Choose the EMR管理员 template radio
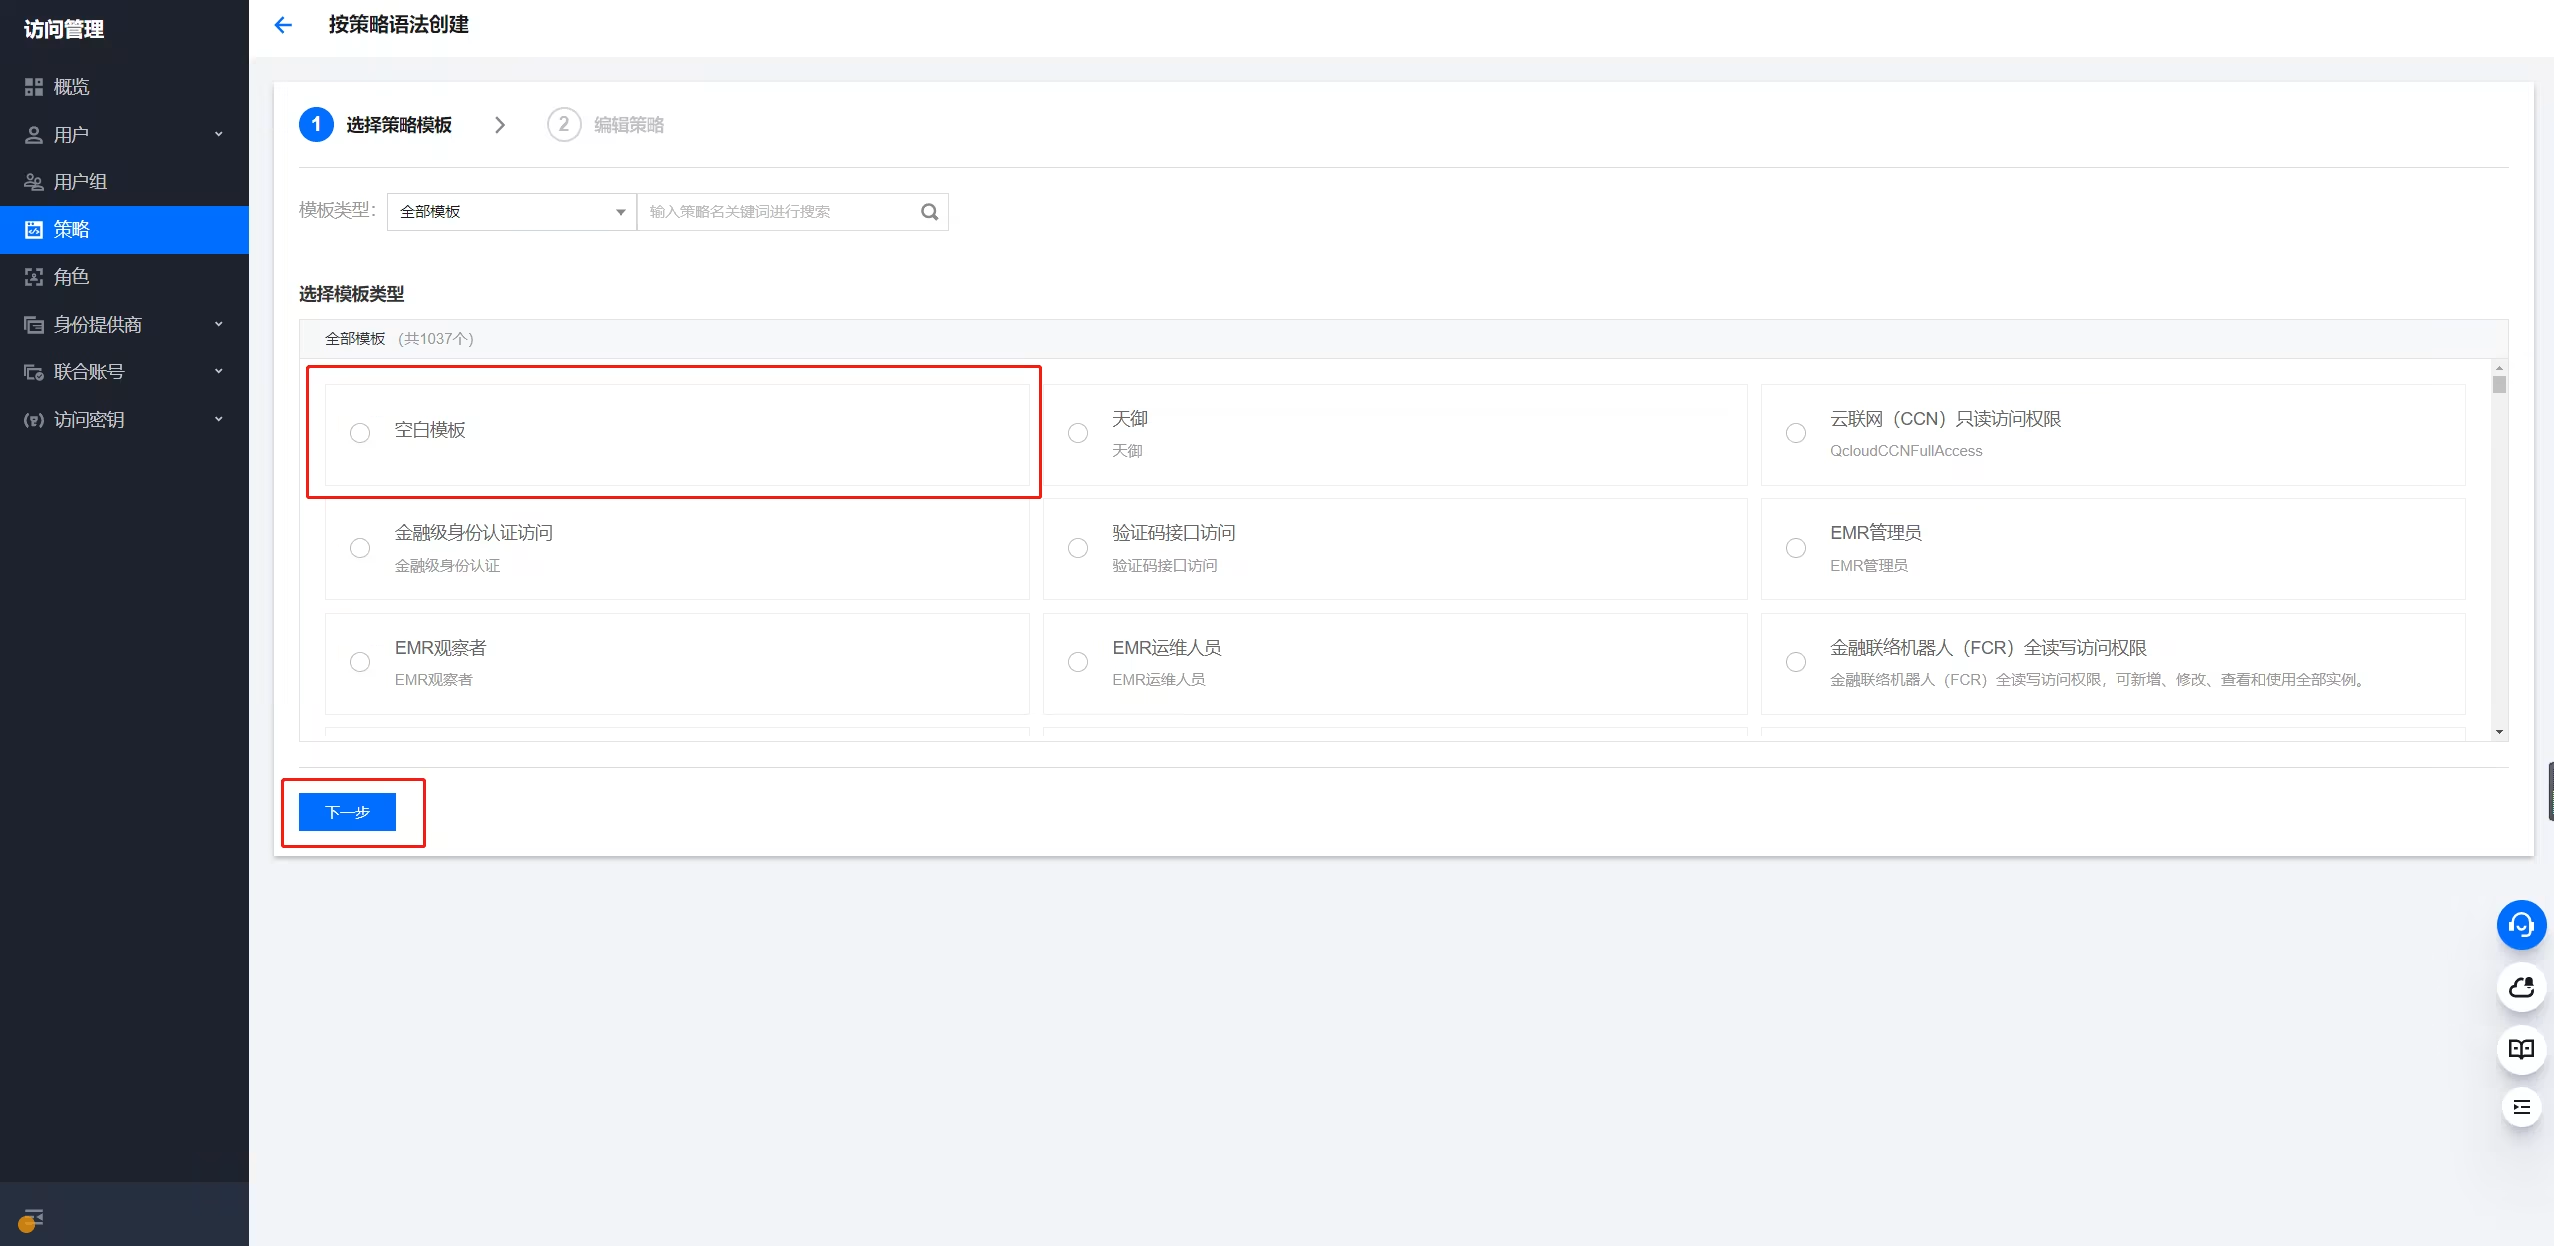Screen dimensions: 2554x1246 point(1796,548)
